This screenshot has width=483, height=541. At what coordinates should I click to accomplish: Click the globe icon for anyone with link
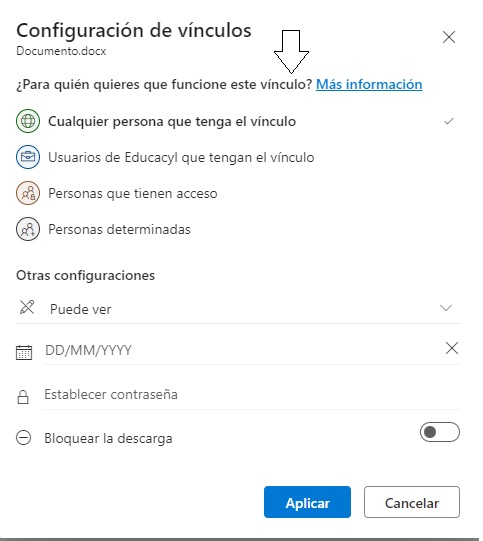pyautogui.click(x=28, y=121)
